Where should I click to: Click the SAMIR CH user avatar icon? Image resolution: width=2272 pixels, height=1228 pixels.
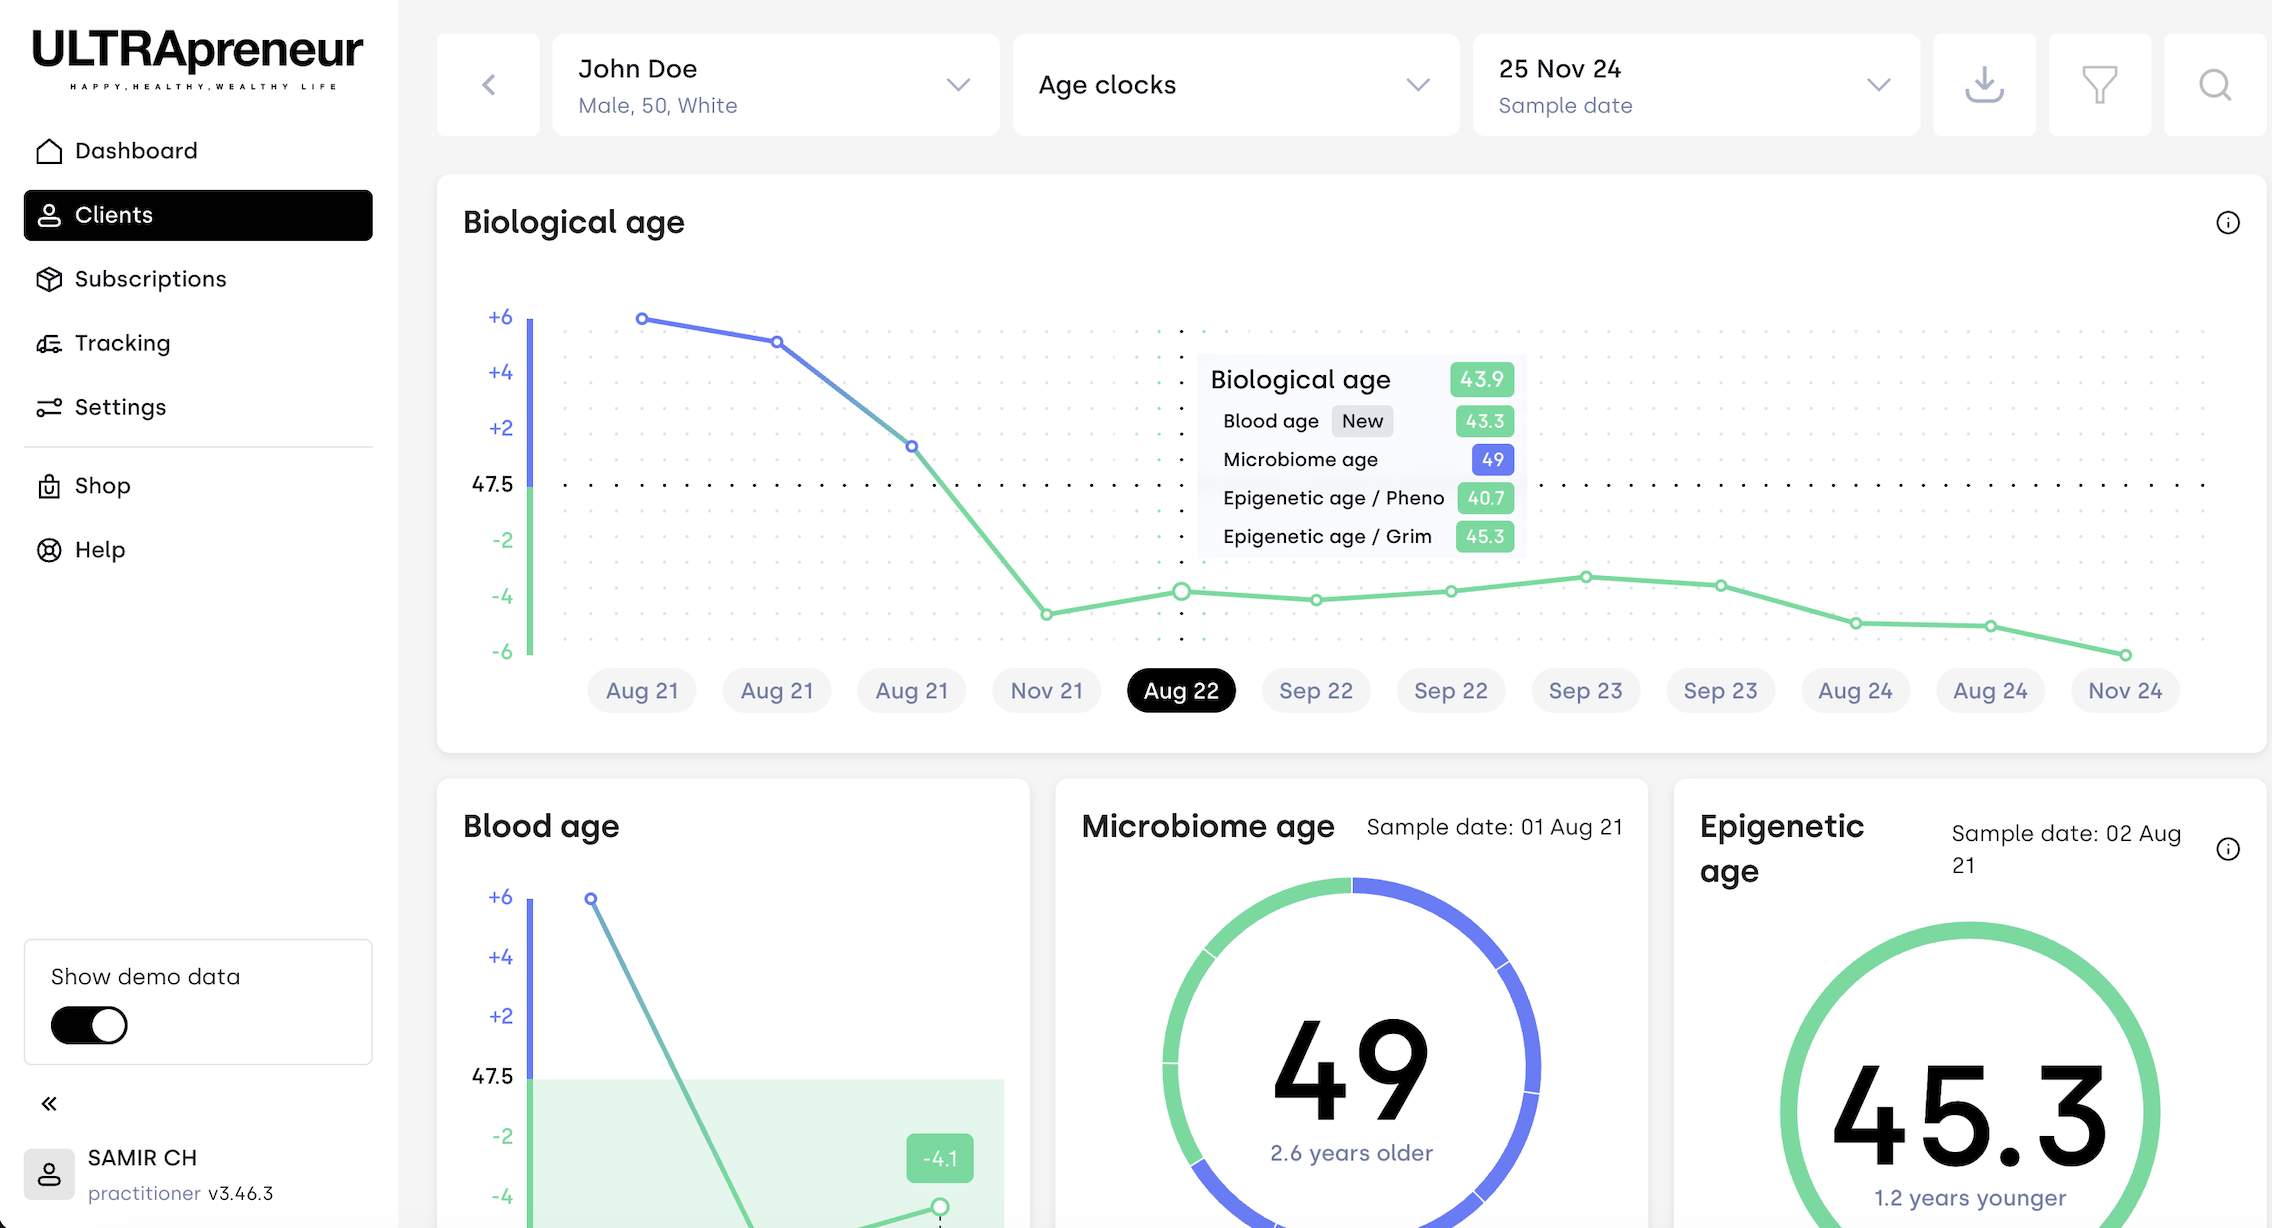(x=49, y=1174)
